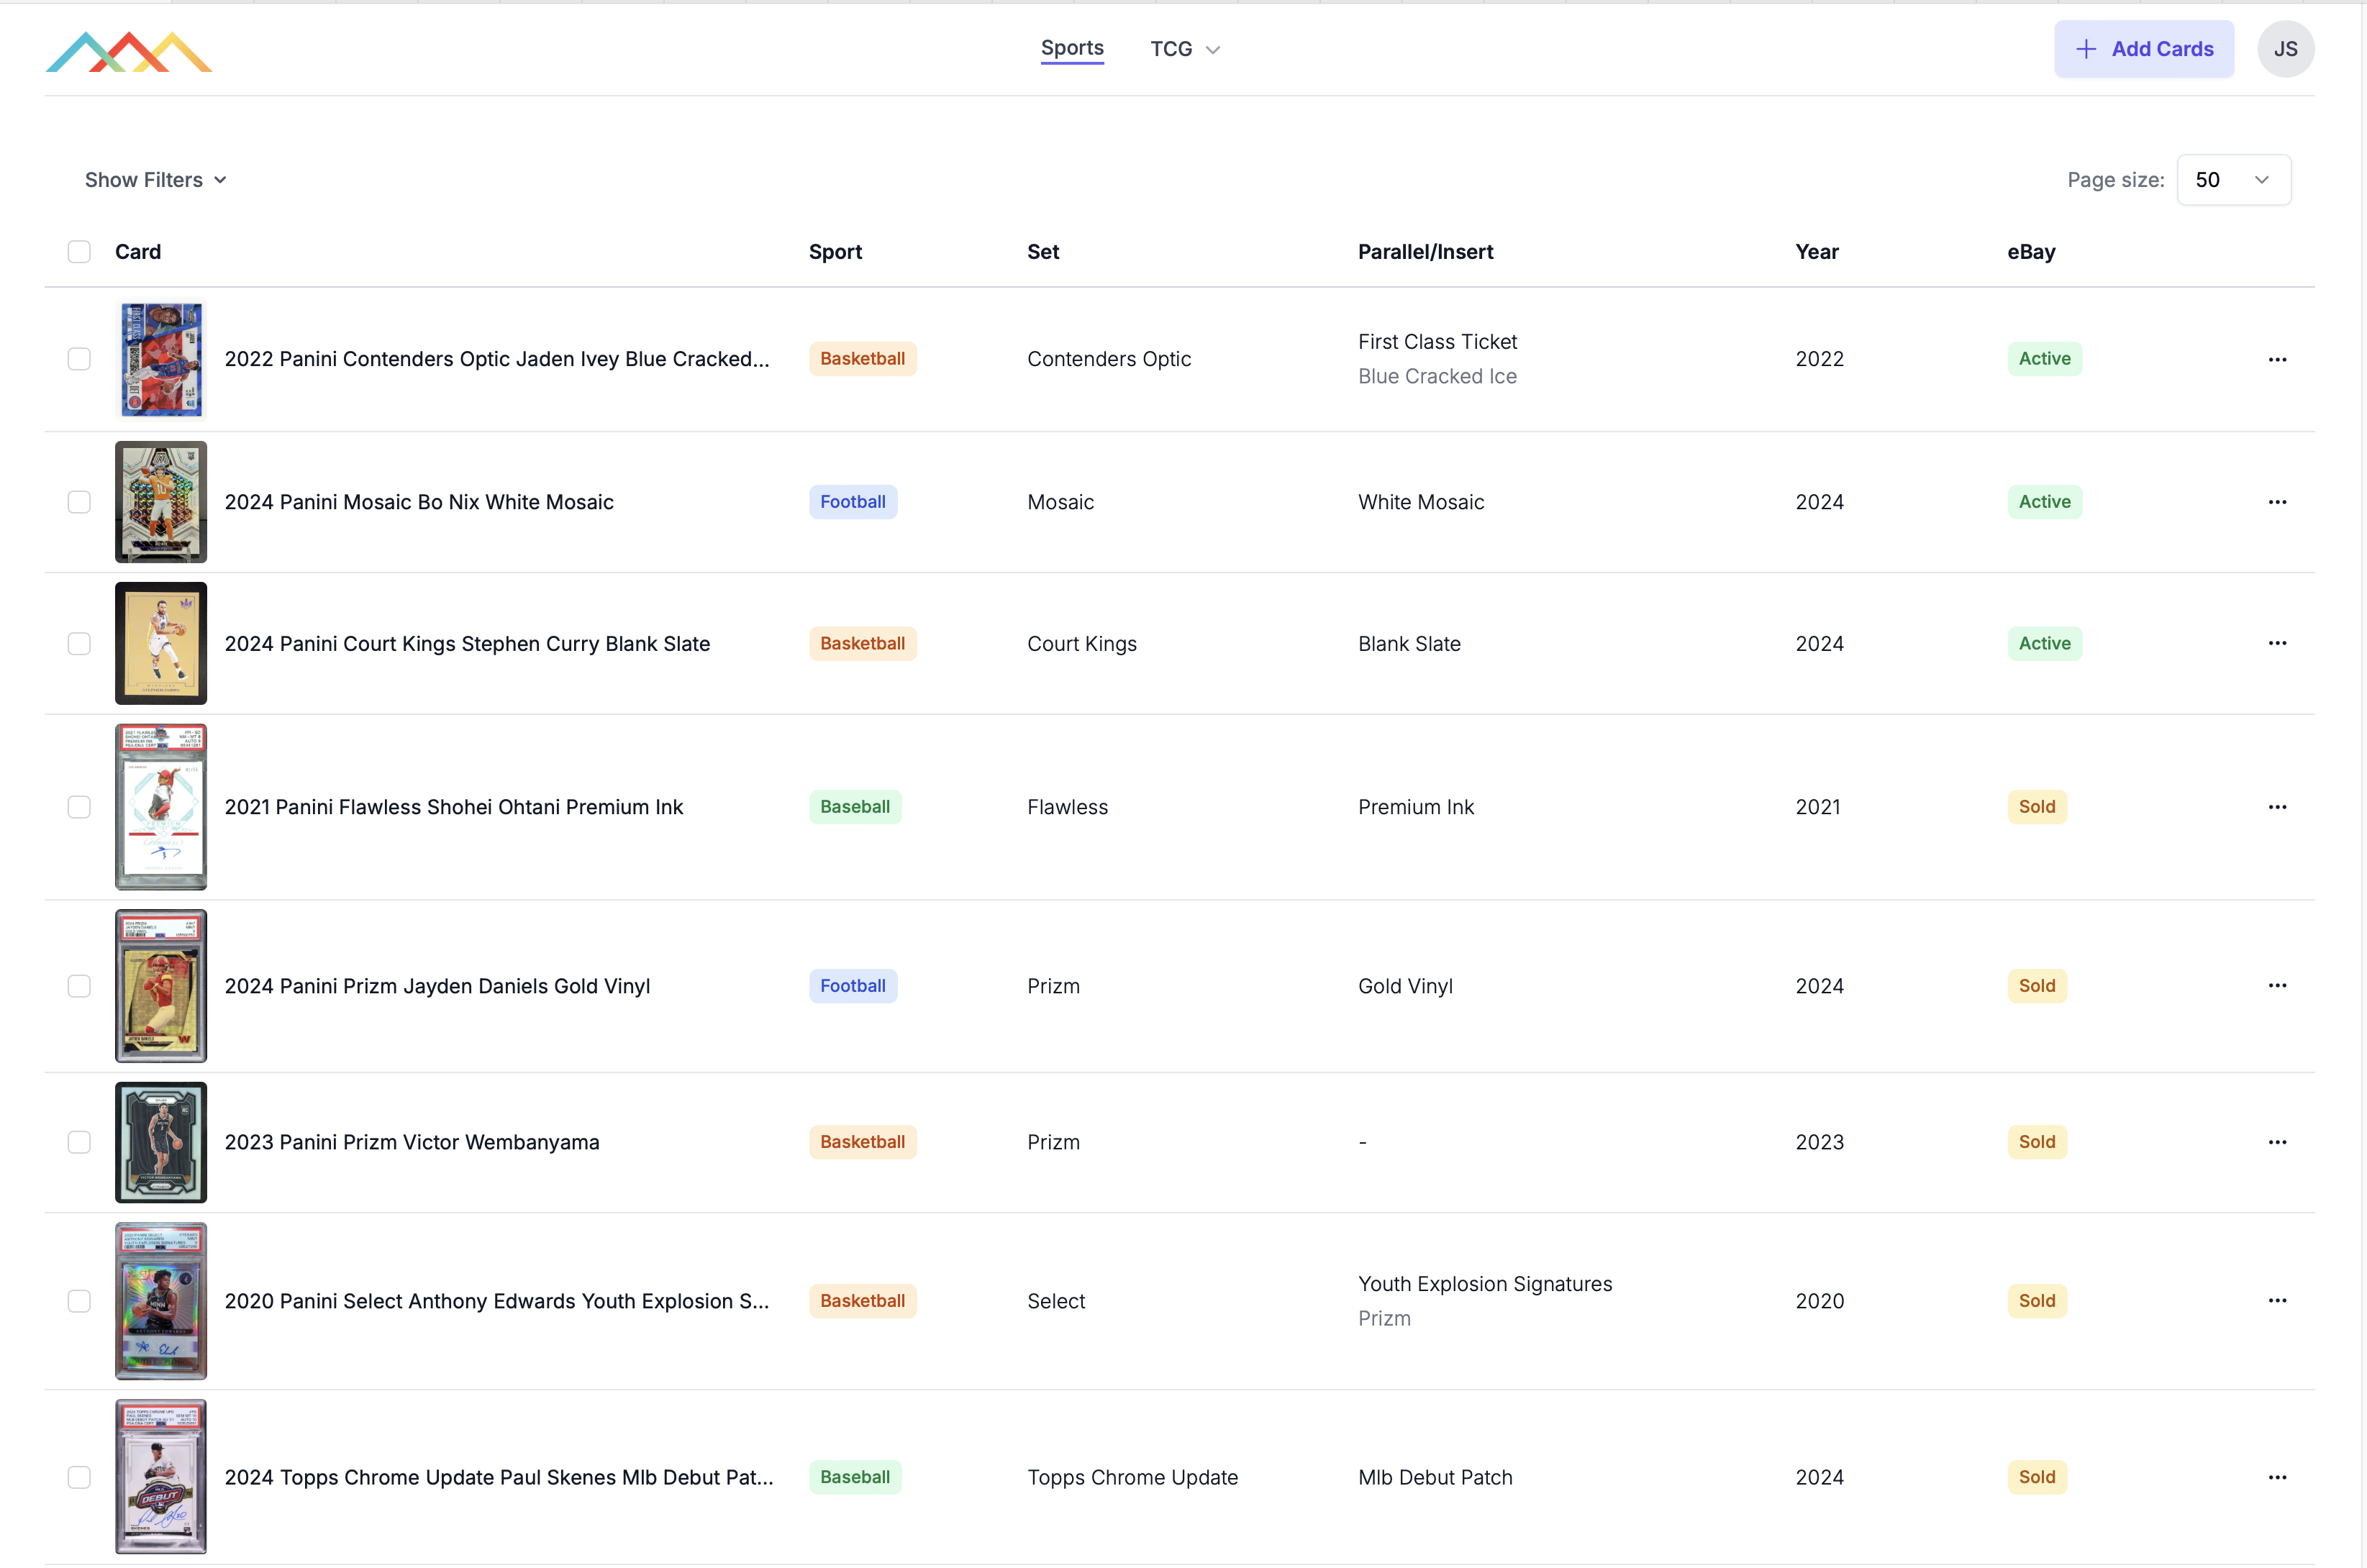
Task: Click the Shohei Ohtani card thumbnail
Action: 161,807
